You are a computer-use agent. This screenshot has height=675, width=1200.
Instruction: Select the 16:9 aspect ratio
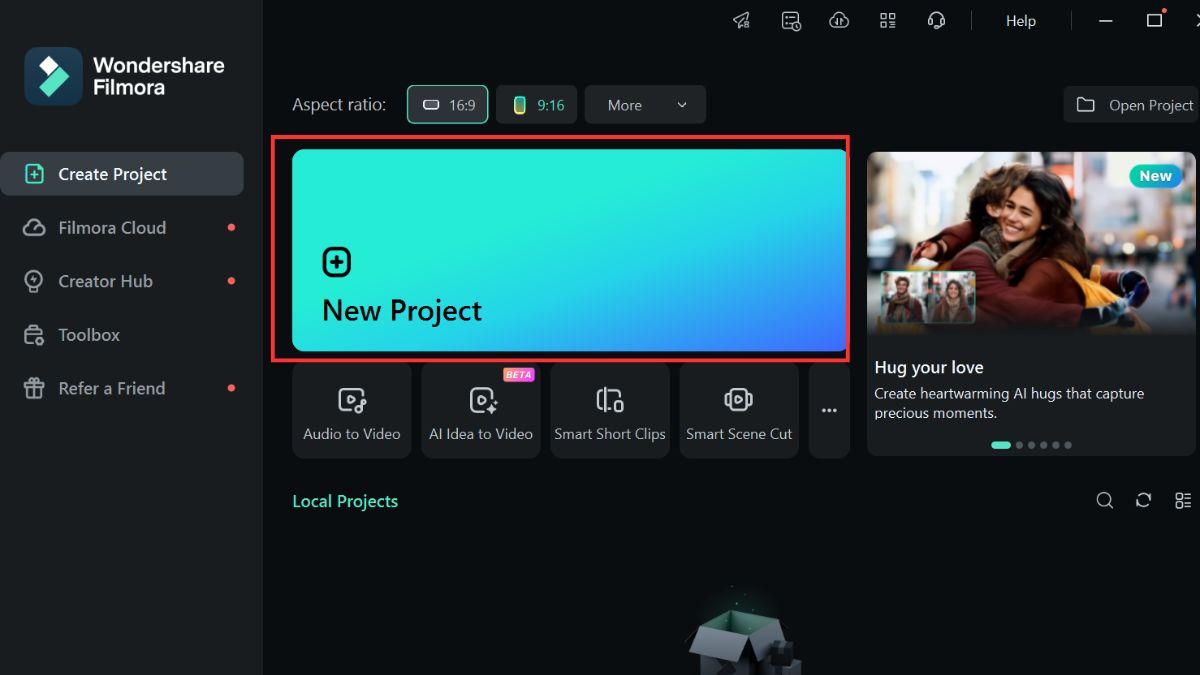(448, 105)
